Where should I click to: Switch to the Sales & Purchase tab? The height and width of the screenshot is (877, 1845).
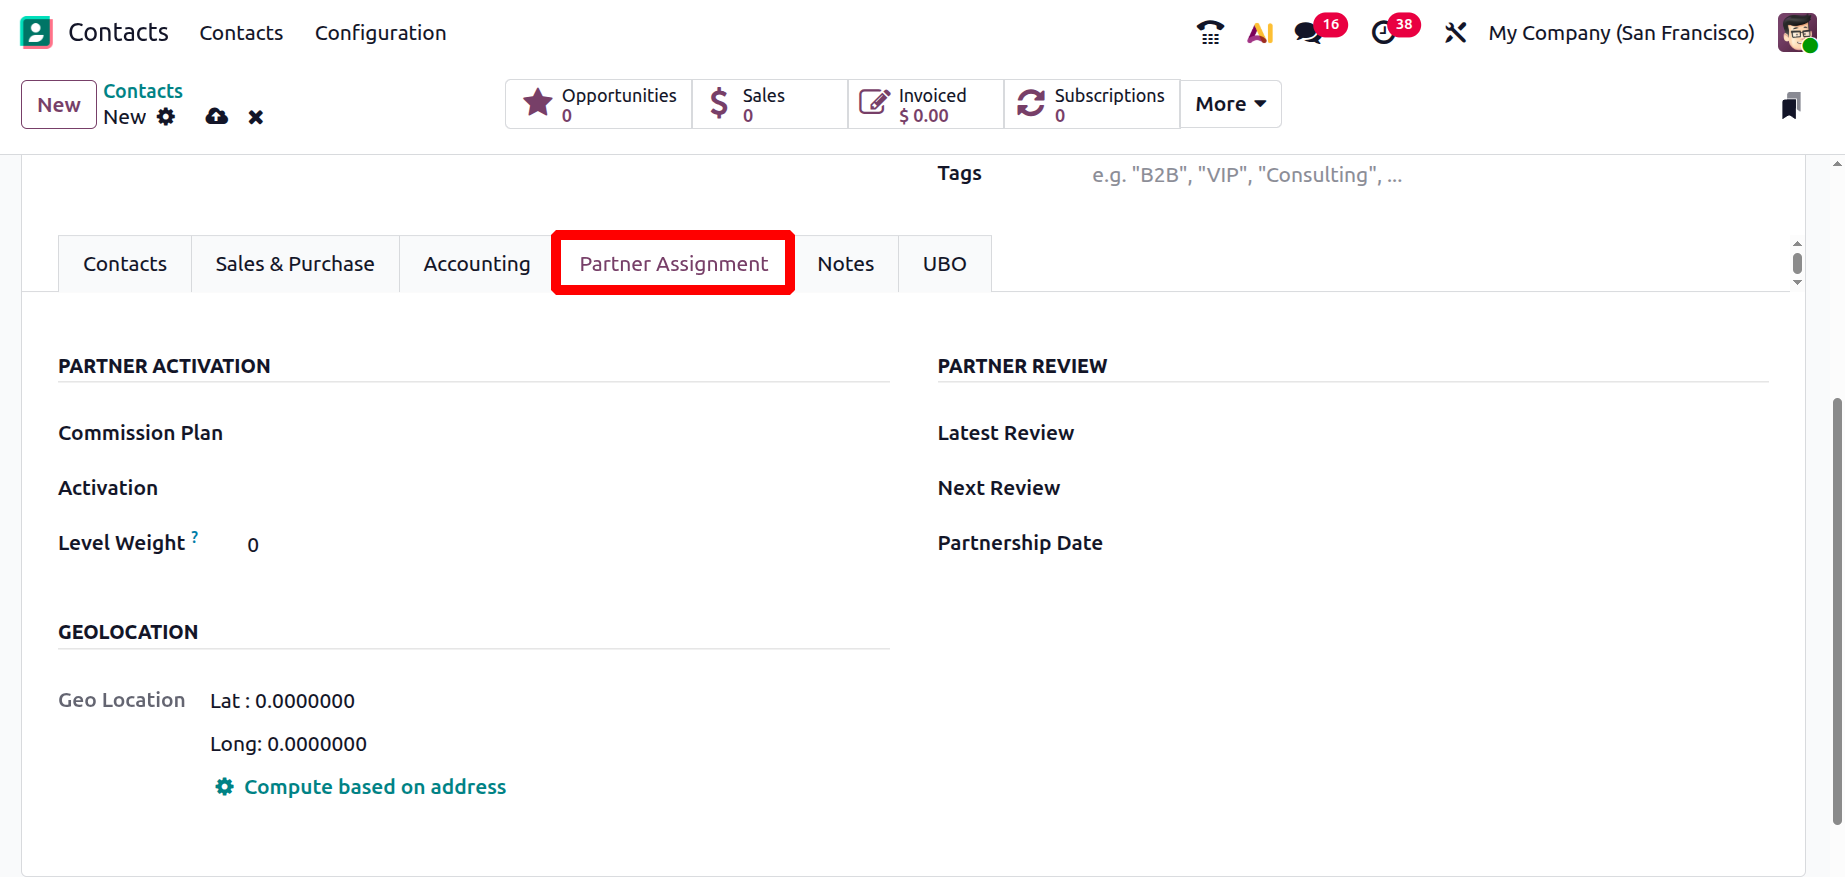coord(295,264)
